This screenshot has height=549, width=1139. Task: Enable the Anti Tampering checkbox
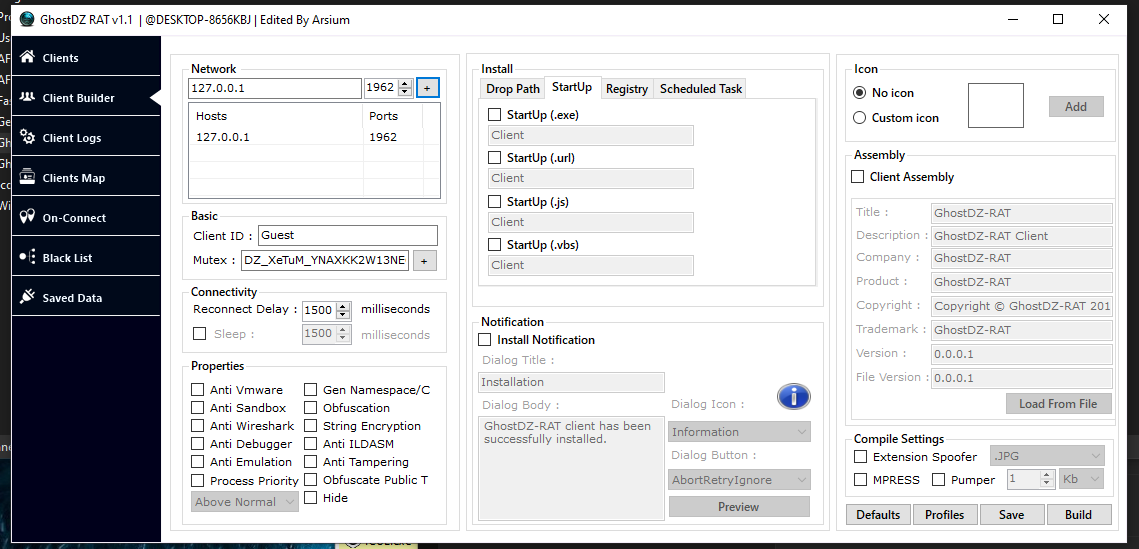coord(310,462)
